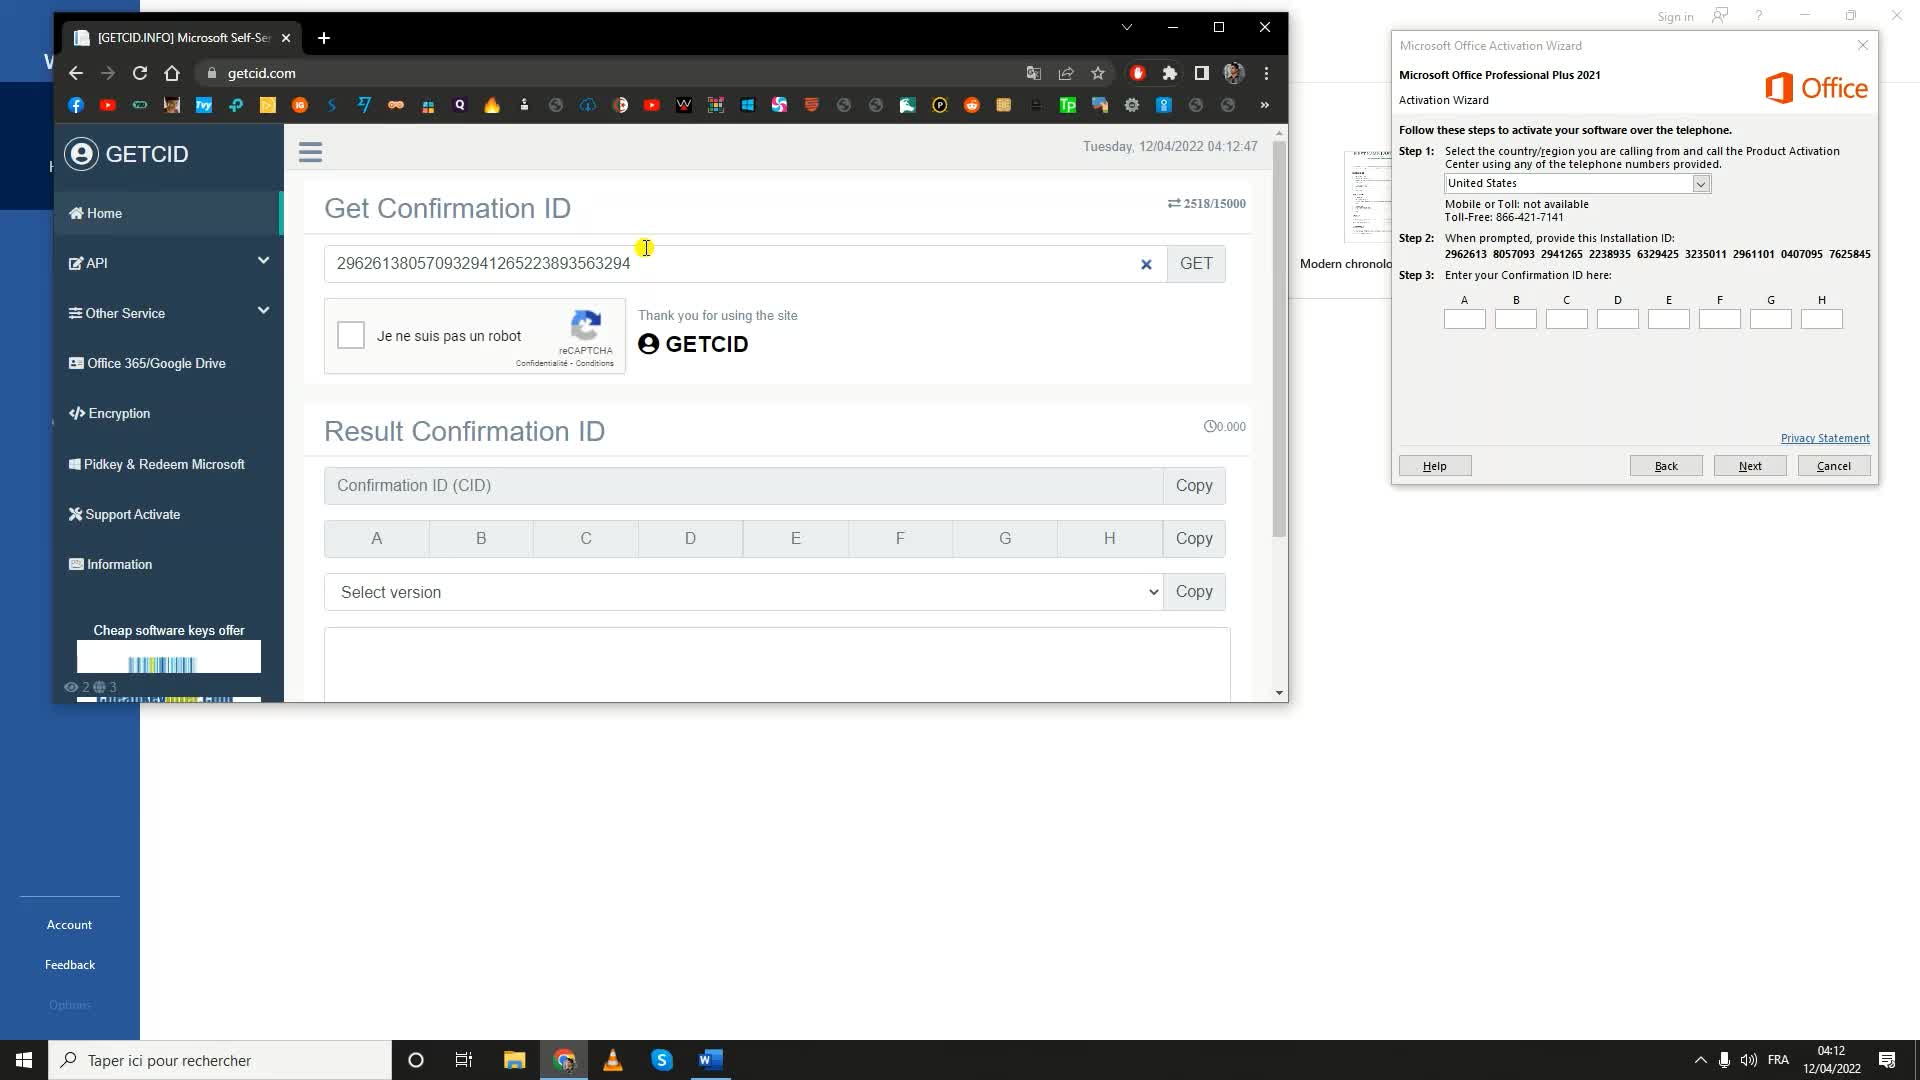Clear the Installation ID with the X icon
The image size is (1920, 1080).
[x=1146, y=265]
